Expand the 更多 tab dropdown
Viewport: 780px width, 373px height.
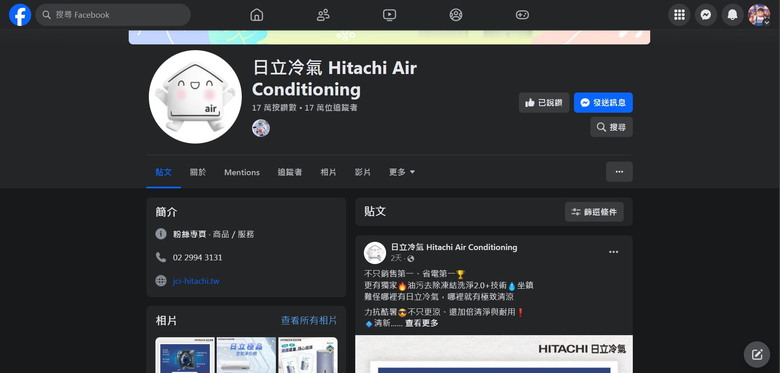pyautogui.click(x=402, y=172)
